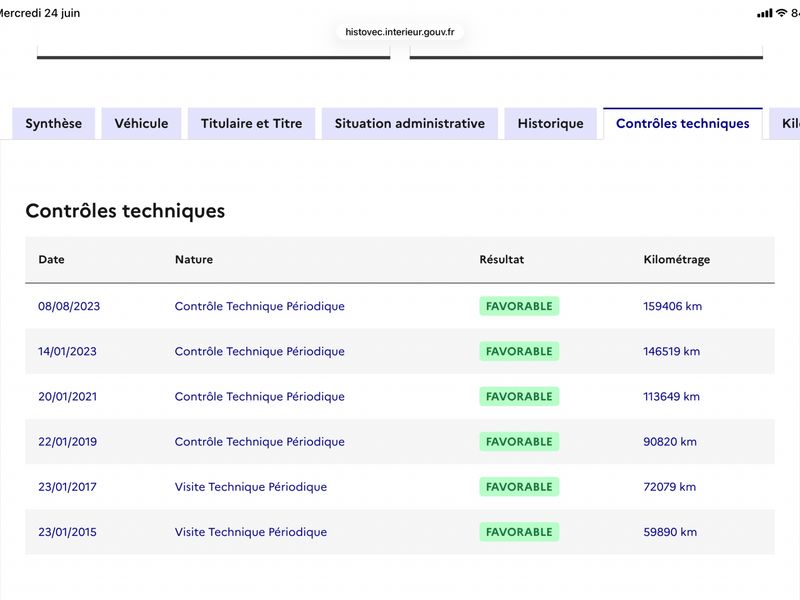
Task: Click the 90820 km mileage entry
Action: 670,442
